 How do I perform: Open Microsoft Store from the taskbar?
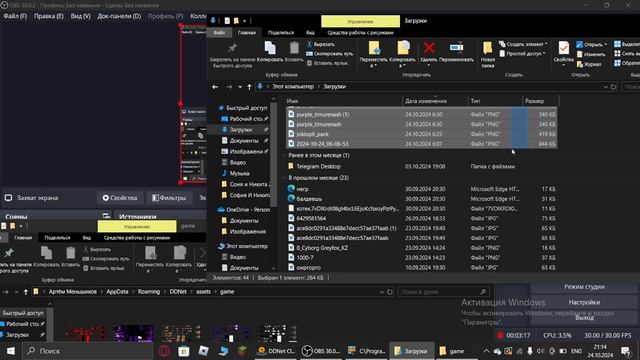tap(184, 351)
